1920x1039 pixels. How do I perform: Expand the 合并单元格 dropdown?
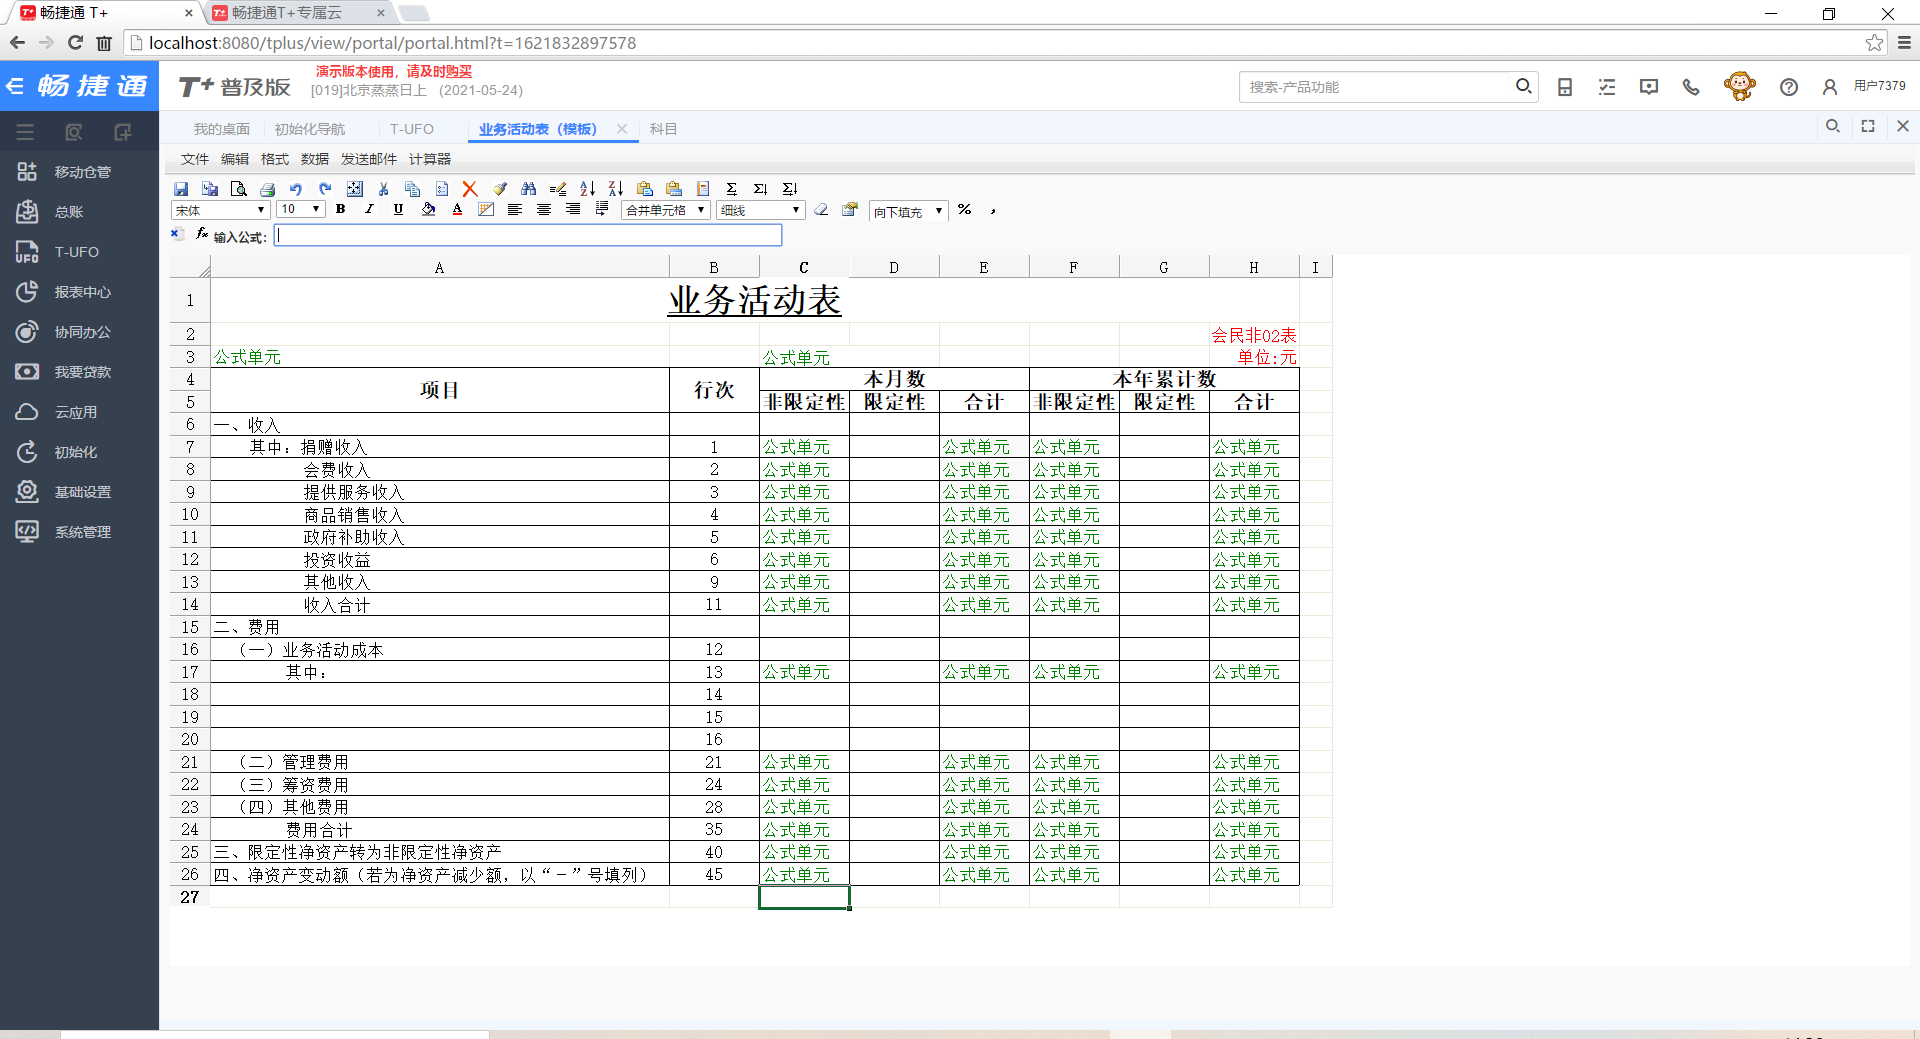665,210
